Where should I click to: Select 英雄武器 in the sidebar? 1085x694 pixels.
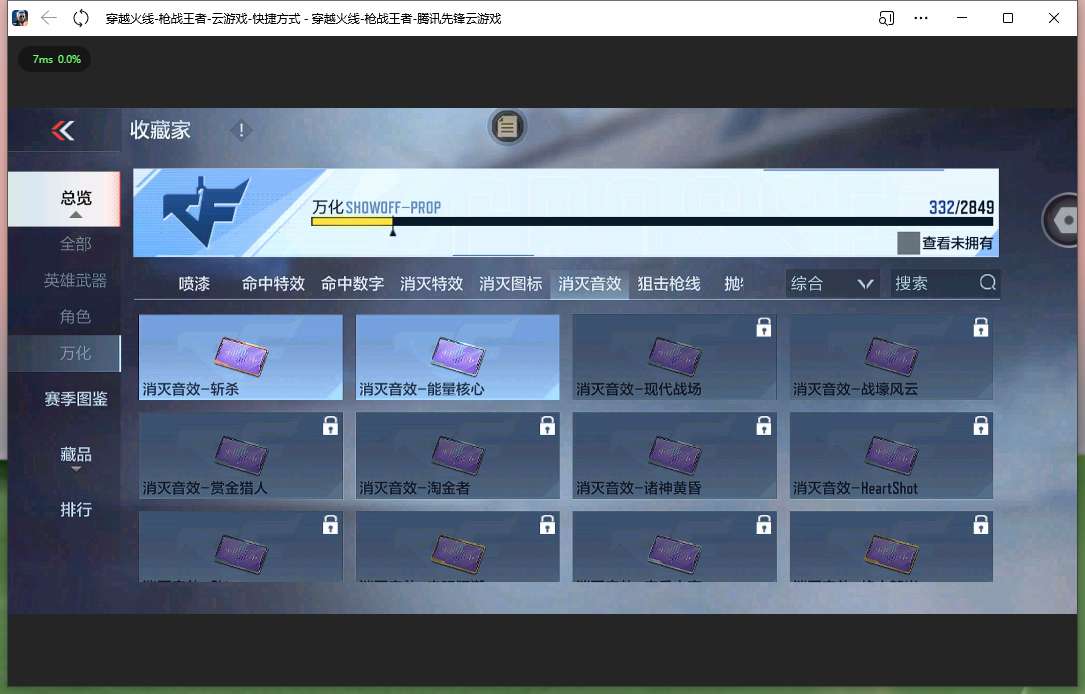(x=75, y=280)
